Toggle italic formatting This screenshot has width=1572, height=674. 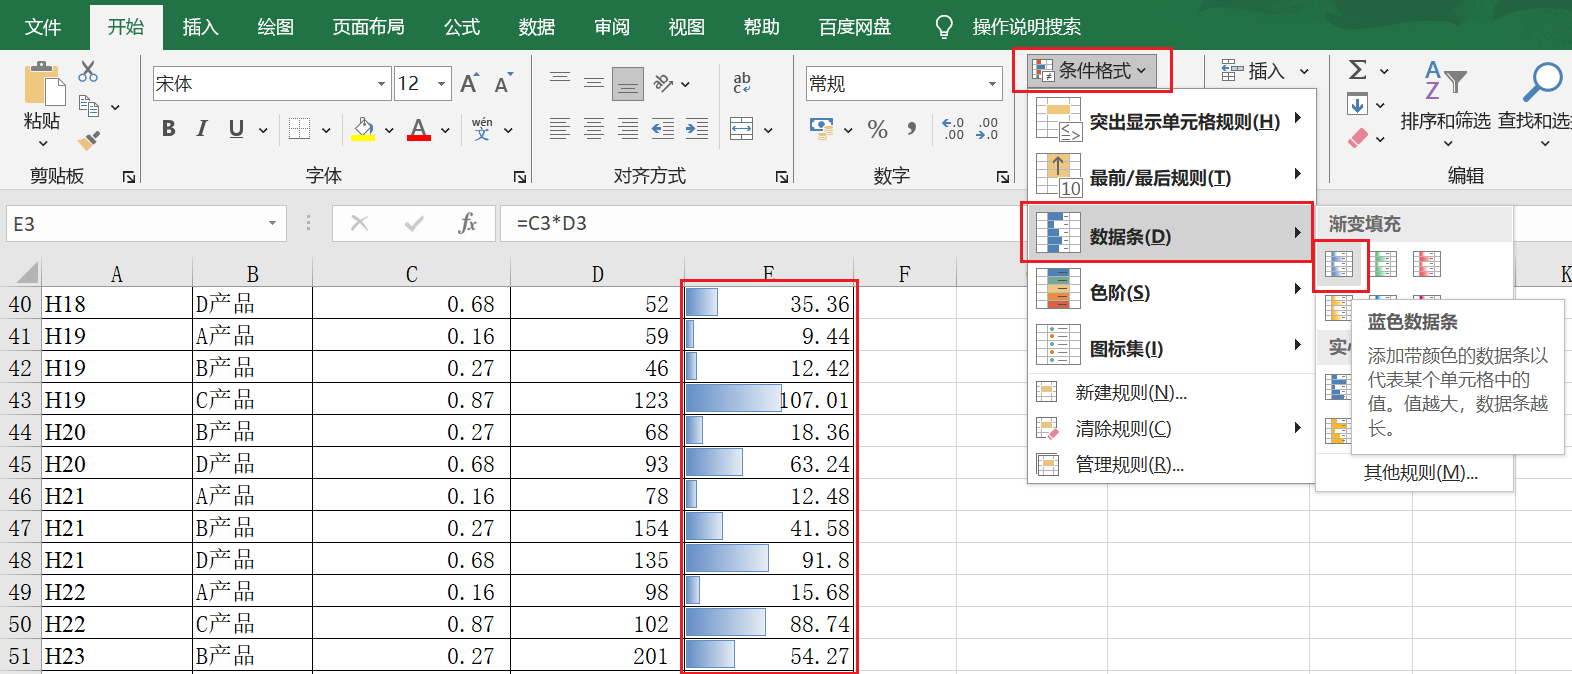(x=202, y=129)
